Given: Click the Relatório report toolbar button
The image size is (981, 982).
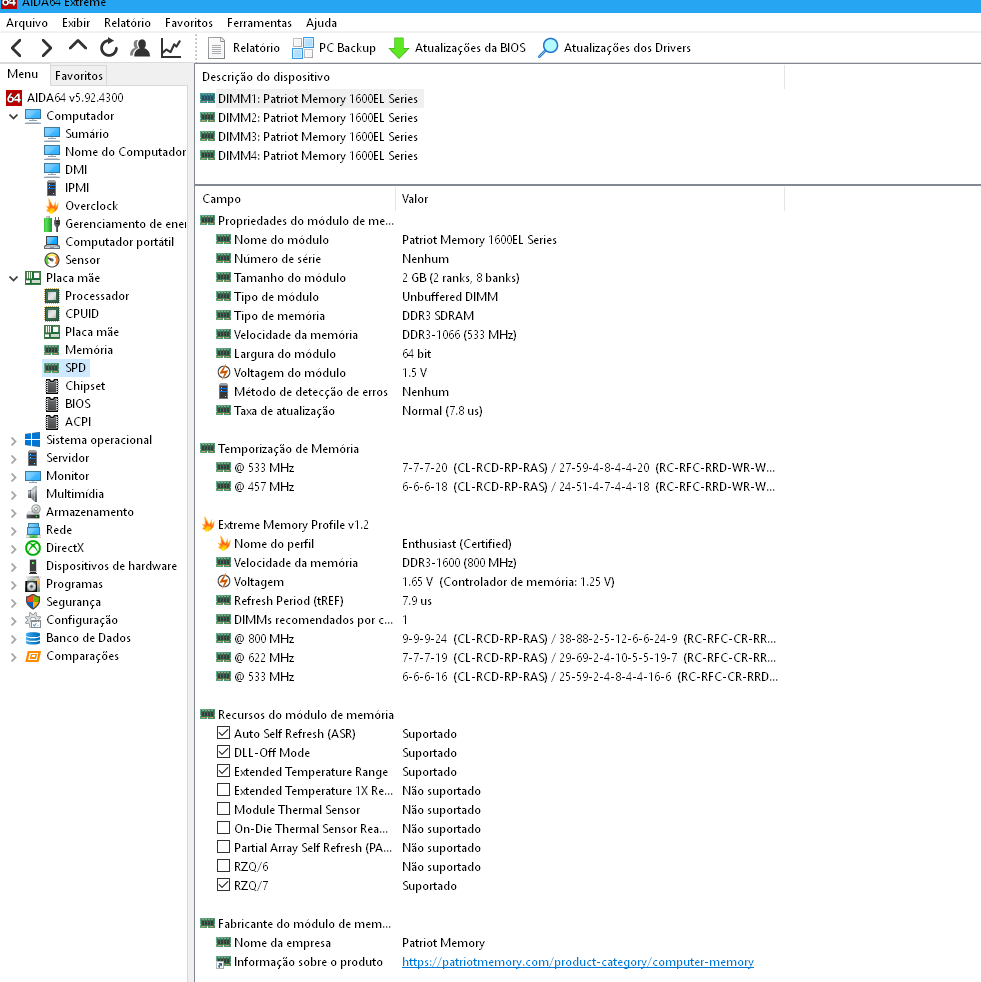Looking at the screenshot, I should tap(244, 48).
